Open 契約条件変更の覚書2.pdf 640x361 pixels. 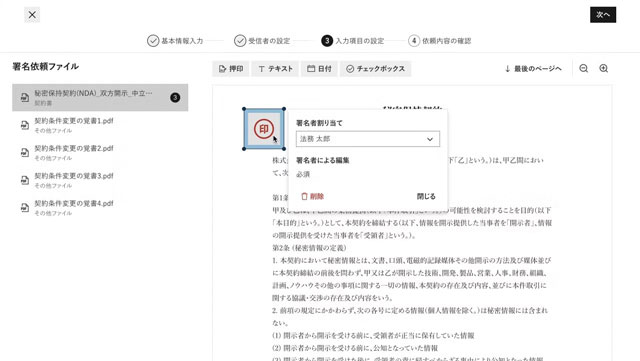100,152
